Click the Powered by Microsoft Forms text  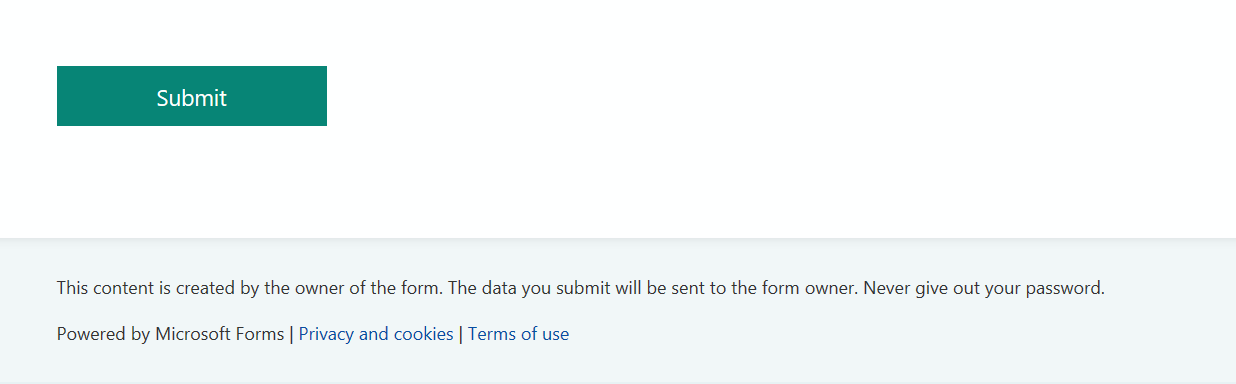[x=170, y=334]
